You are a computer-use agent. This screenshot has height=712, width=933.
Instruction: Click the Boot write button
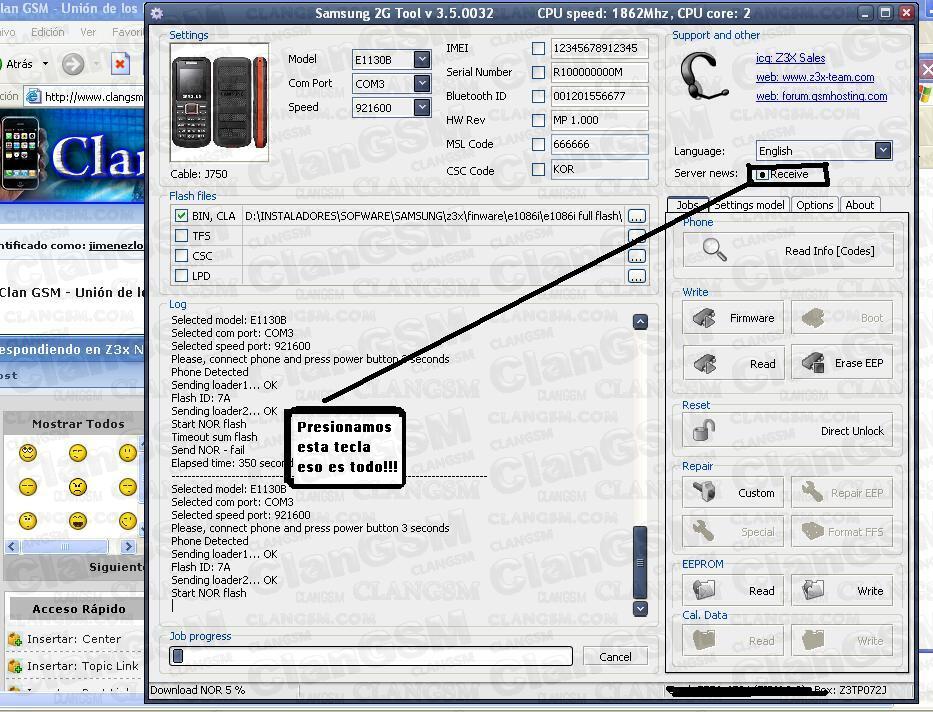(x=842, y=318)
